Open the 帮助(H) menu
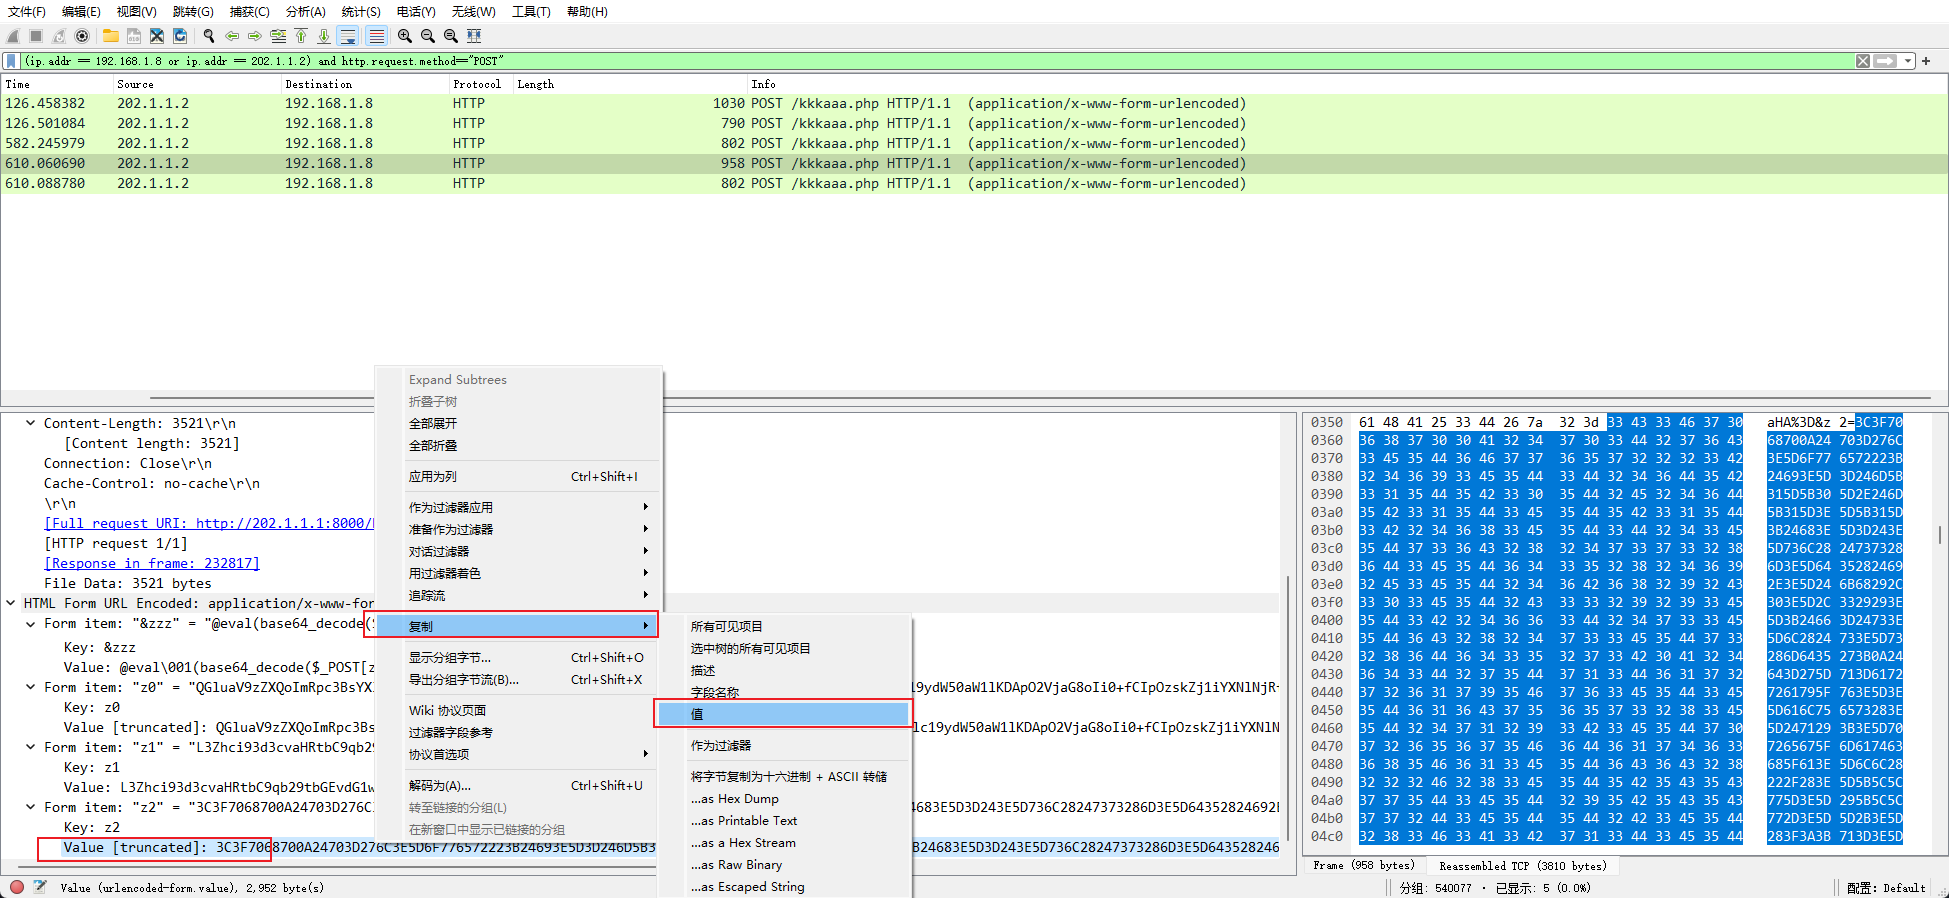This screenshot has width=1949, height=898. [587, 12]
